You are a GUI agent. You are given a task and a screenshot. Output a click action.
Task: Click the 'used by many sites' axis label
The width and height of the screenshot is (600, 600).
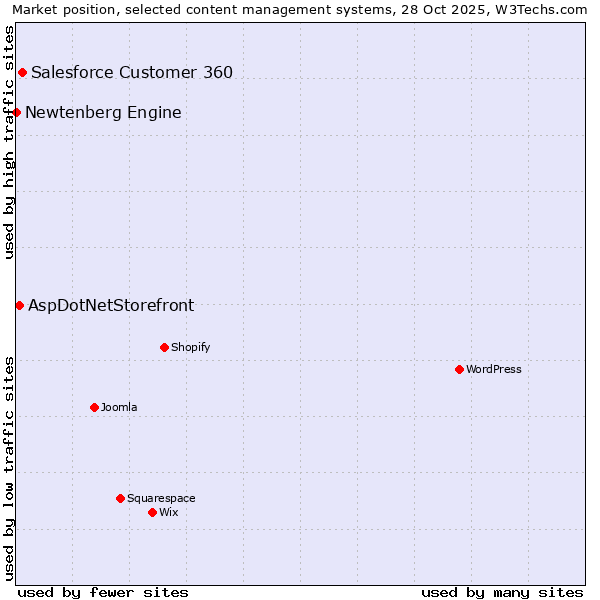tap(502, 592)
